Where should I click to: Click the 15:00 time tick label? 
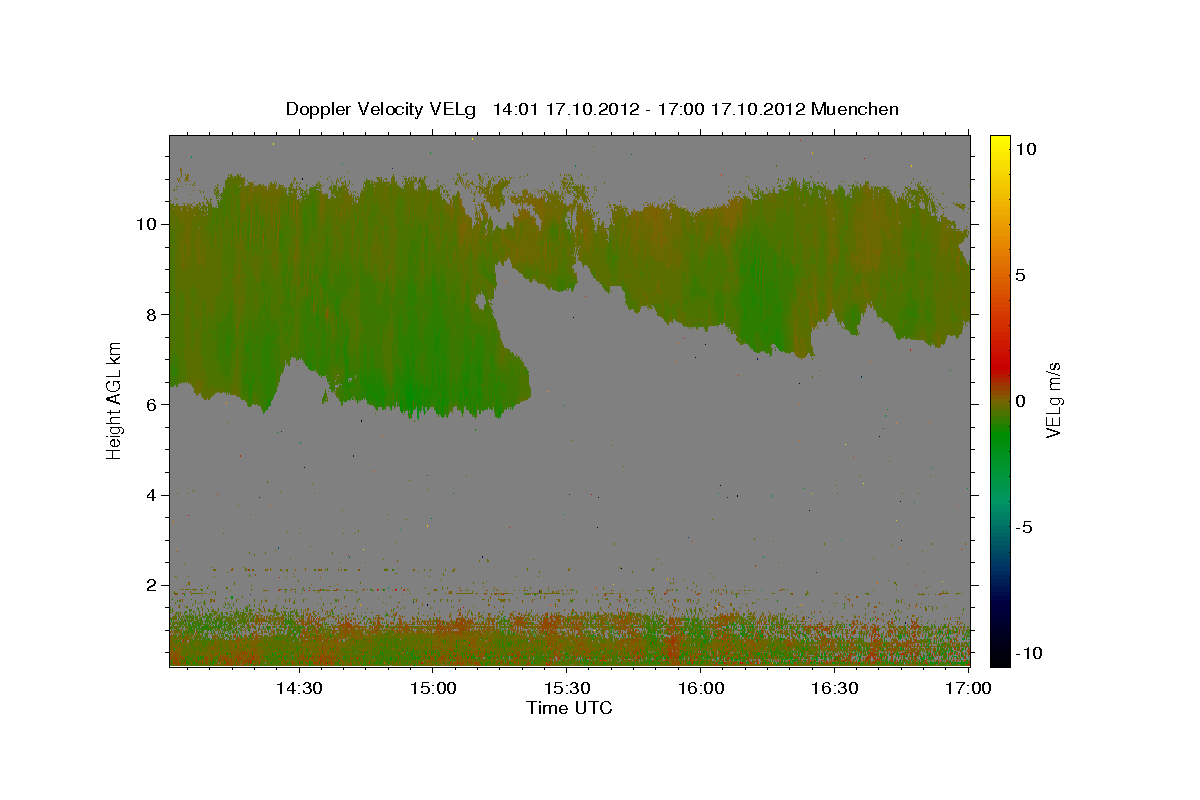pyautogui.click(x=432, y=688)
